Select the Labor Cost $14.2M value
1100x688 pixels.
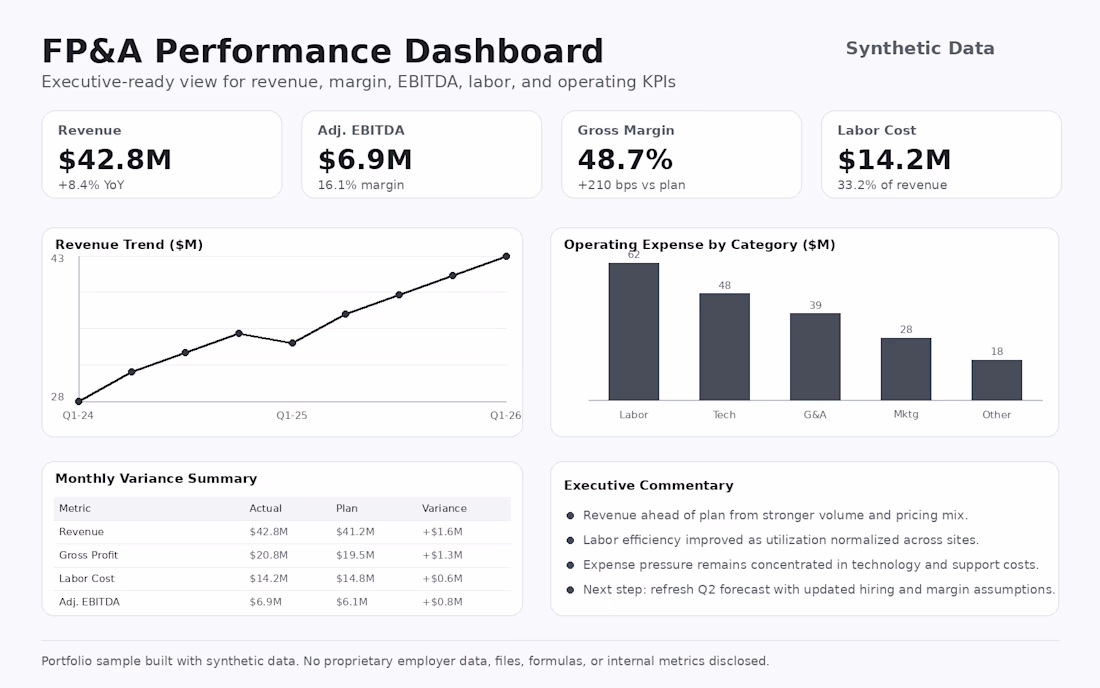[894, 160]
